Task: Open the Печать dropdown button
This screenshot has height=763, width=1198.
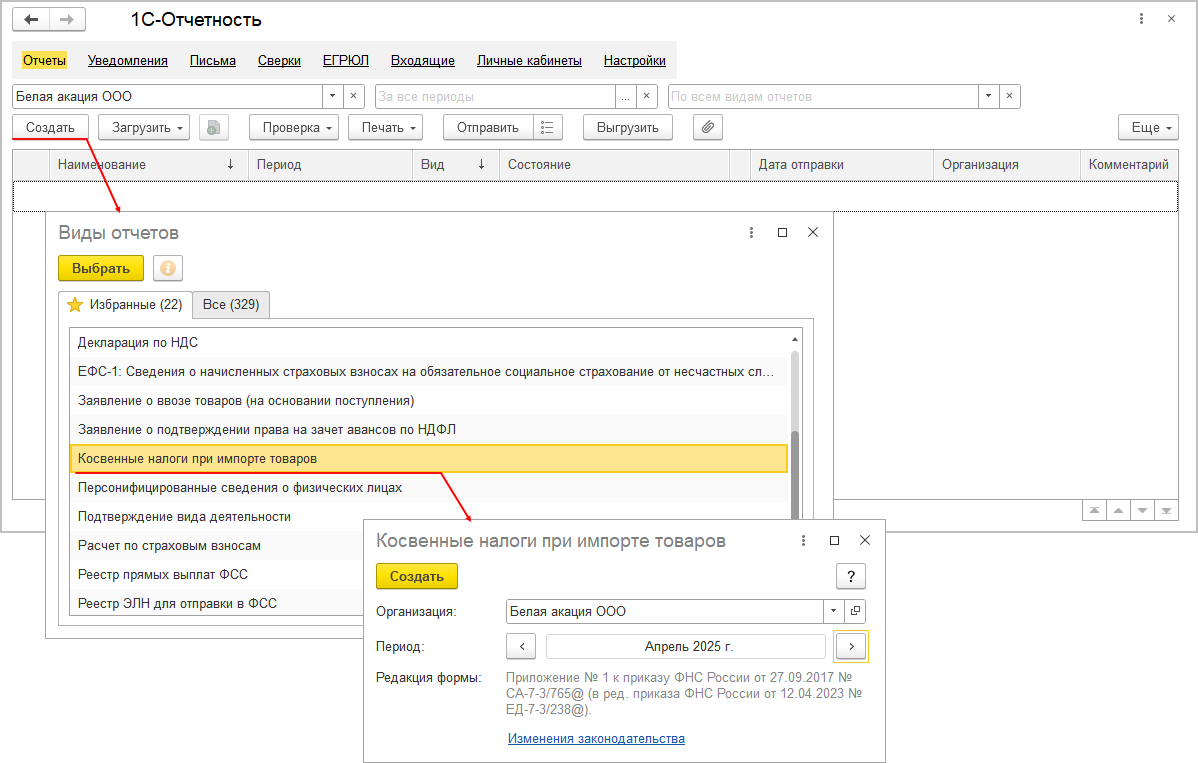Action: (x=386, y=128)
